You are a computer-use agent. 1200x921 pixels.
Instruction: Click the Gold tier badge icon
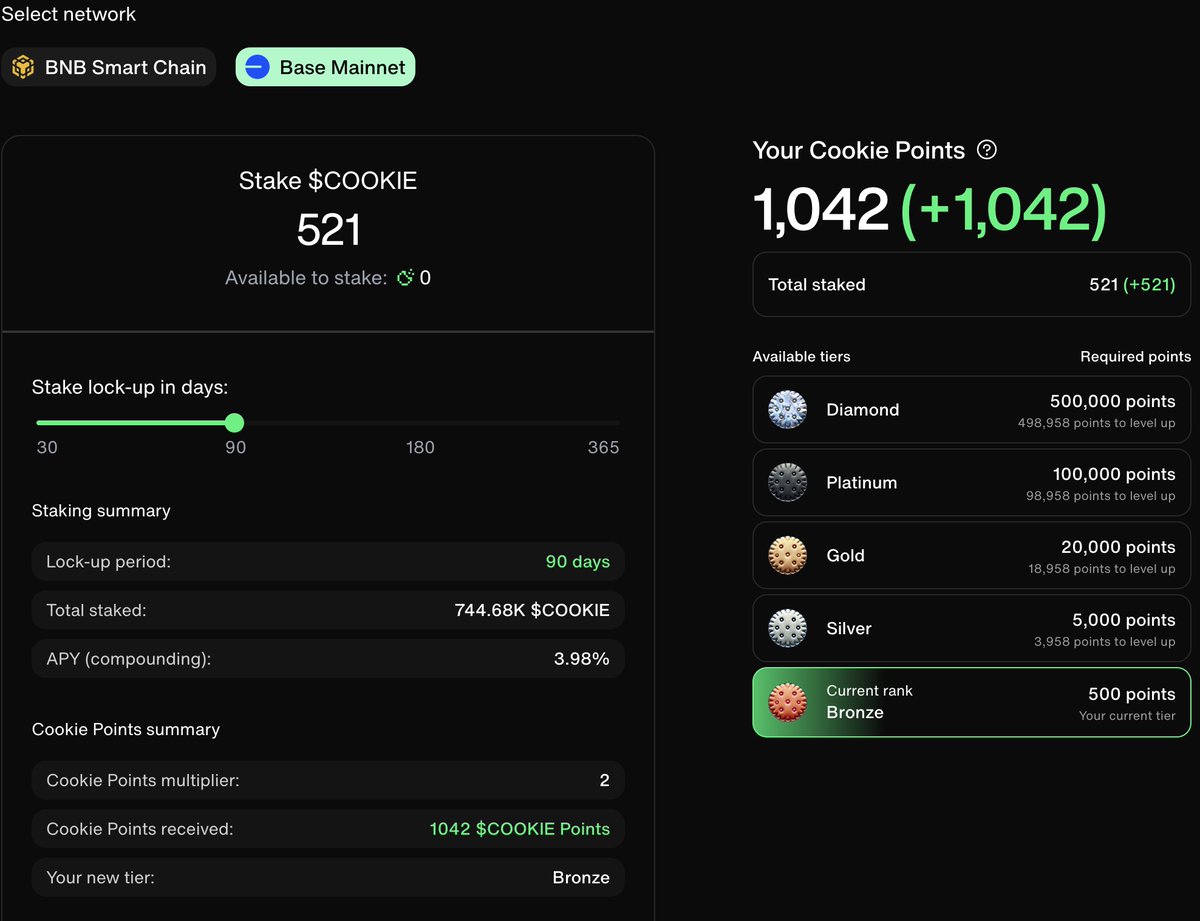click(x=787, y=555)
